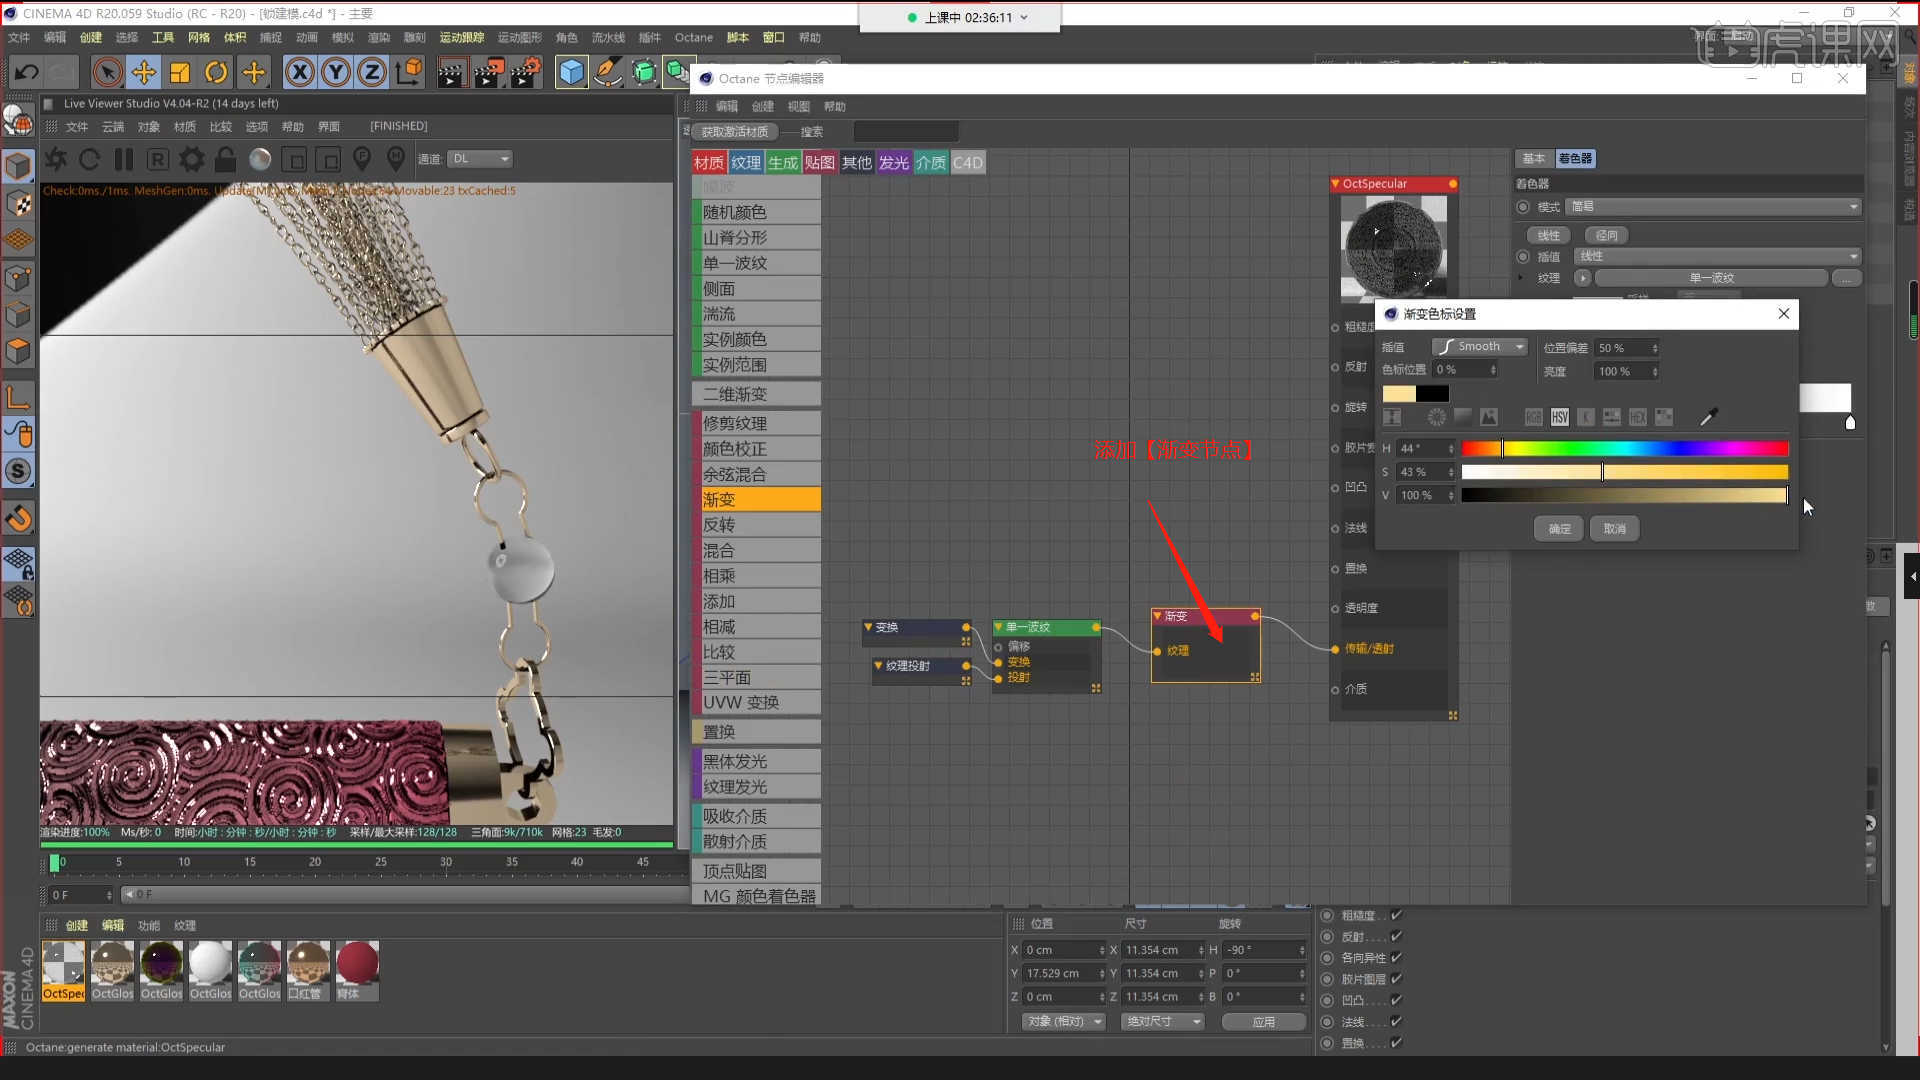Toggle the Live Viewer camera lock icon
1920x1080 pixels.
226,159
